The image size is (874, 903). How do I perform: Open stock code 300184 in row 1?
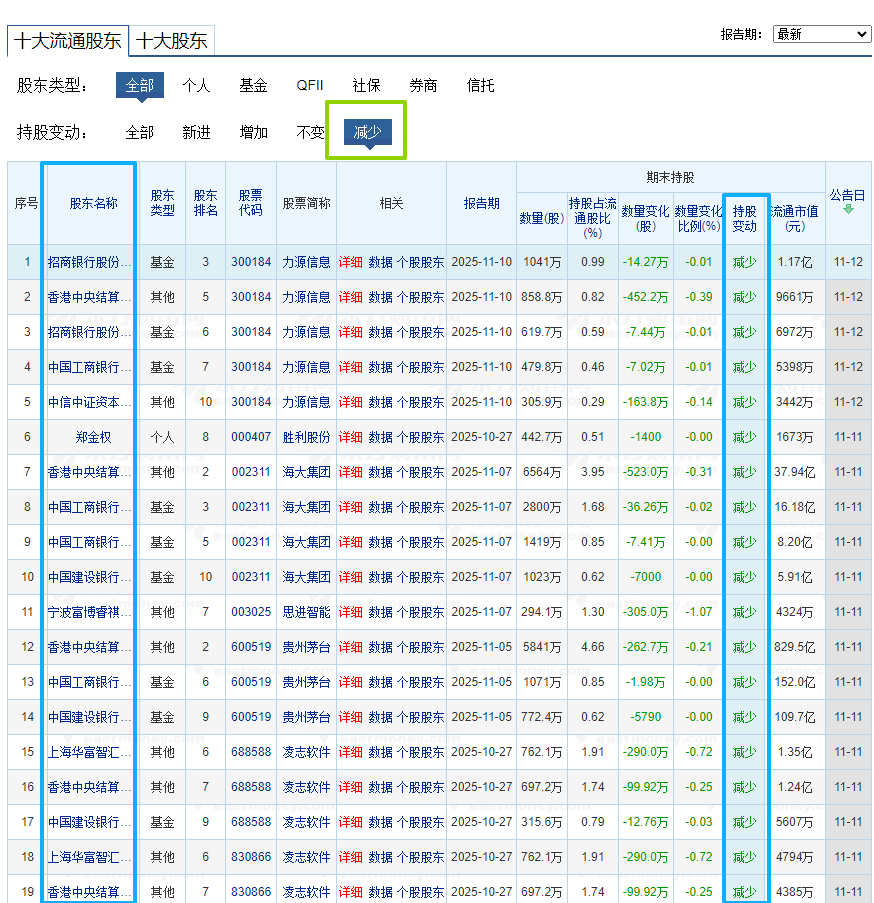[251, 262]
